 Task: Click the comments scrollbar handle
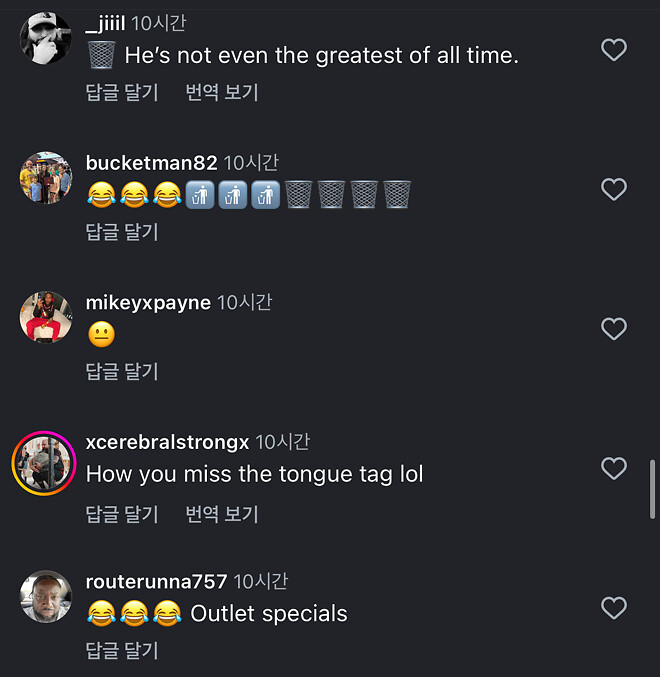(652, 488)
